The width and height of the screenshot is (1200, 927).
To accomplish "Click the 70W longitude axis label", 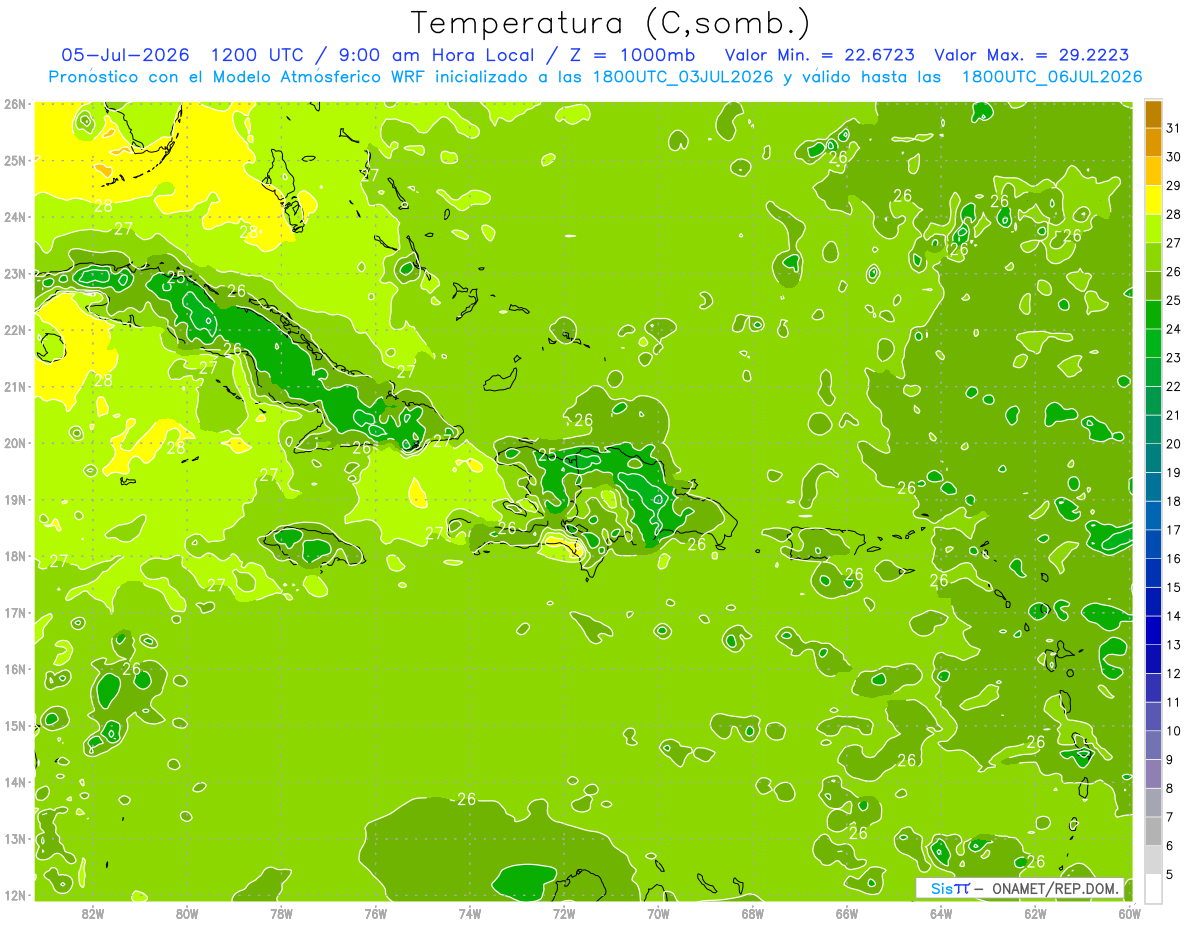I will tap(658, 913).
